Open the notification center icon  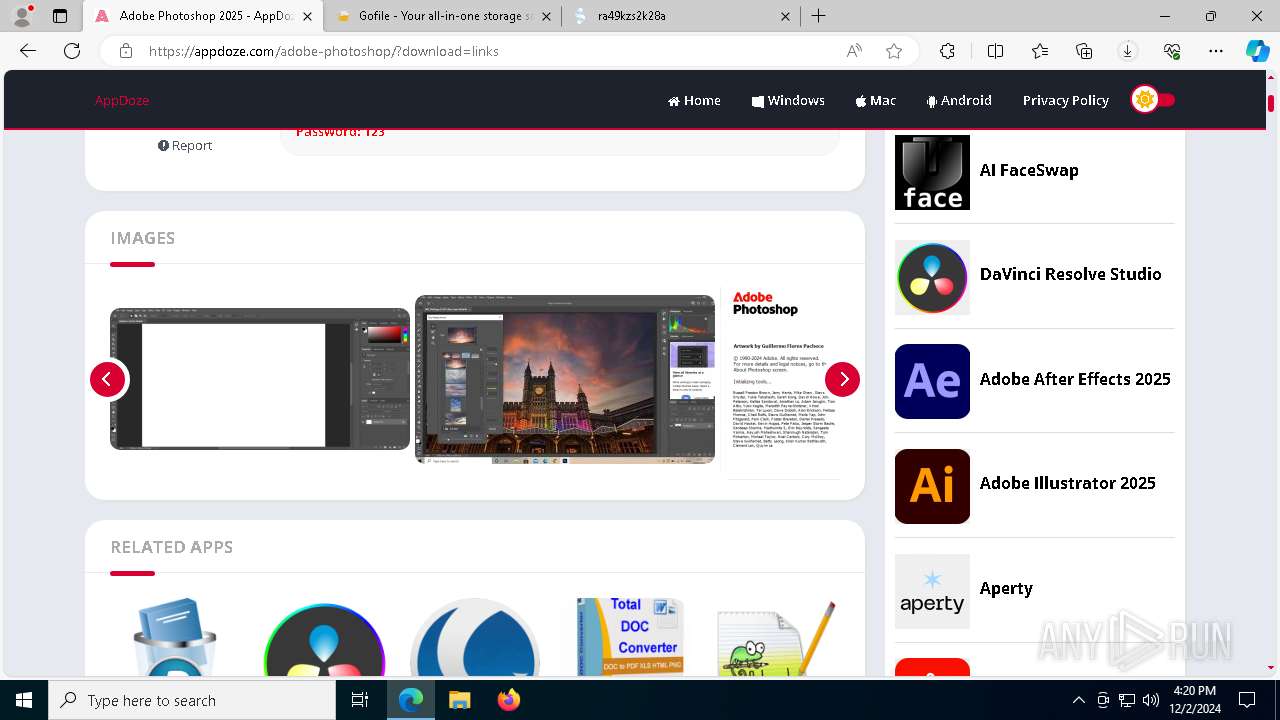click(x=1247, y=700)
